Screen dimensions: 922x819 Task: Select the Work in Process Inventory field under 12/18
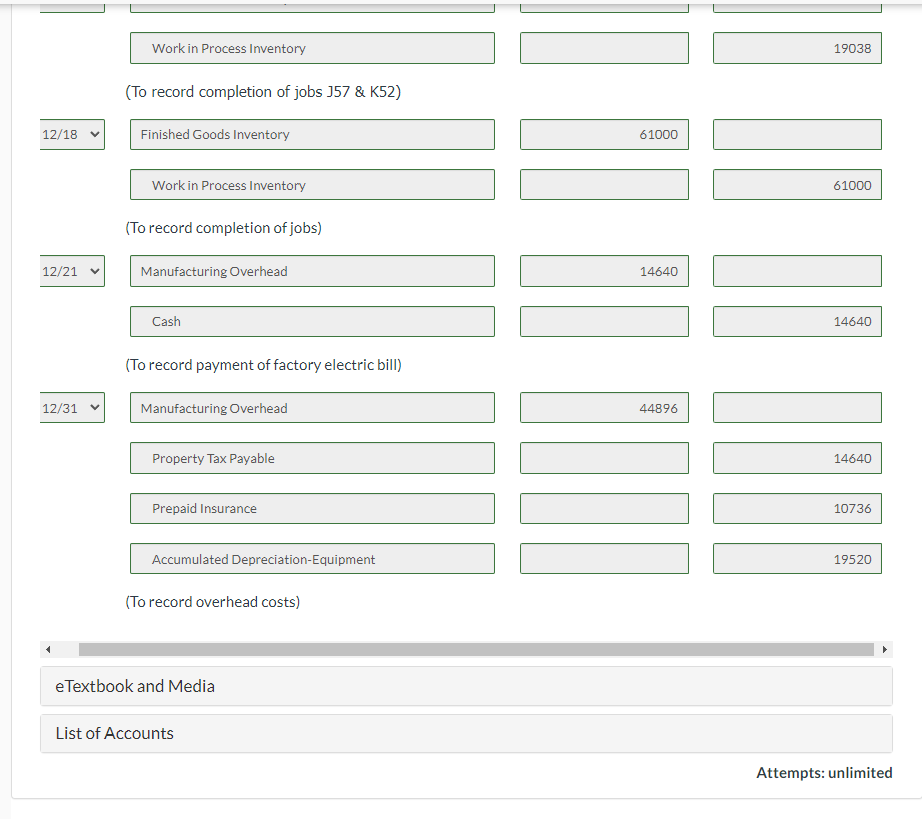coord(311,184)
